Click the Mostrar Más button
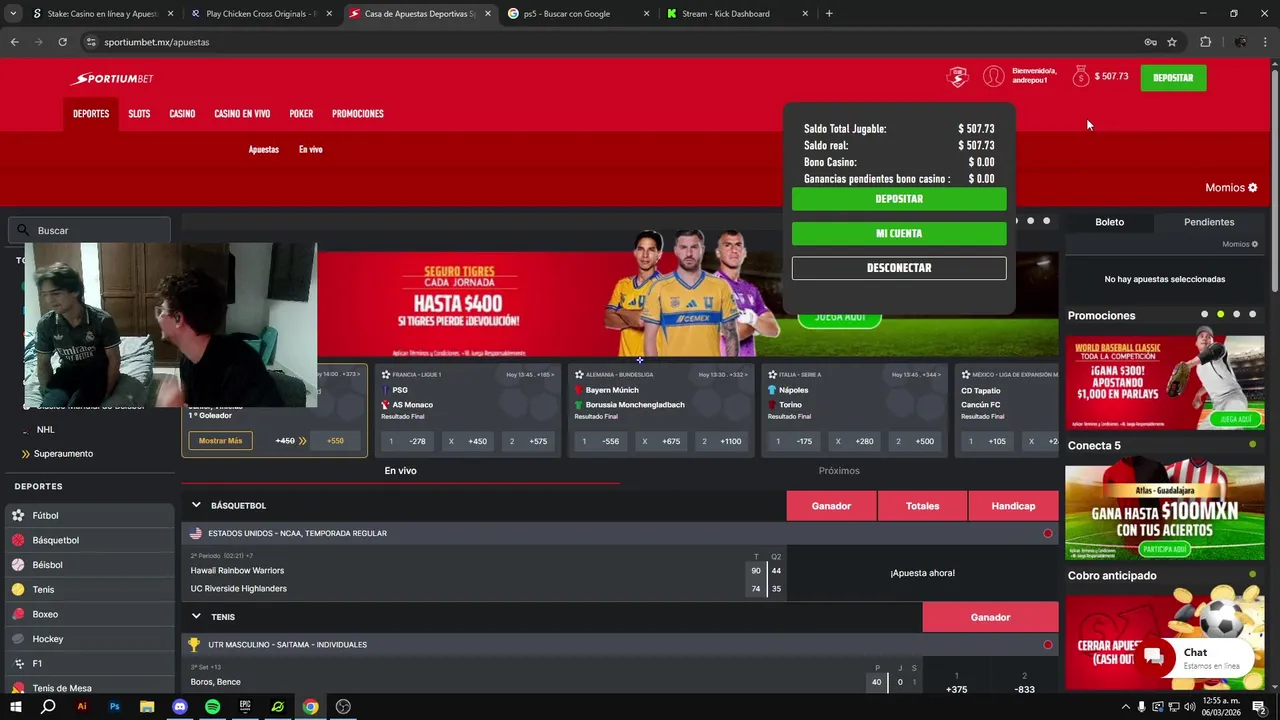This screenshot has height=720, width=1280. [220, 441]
